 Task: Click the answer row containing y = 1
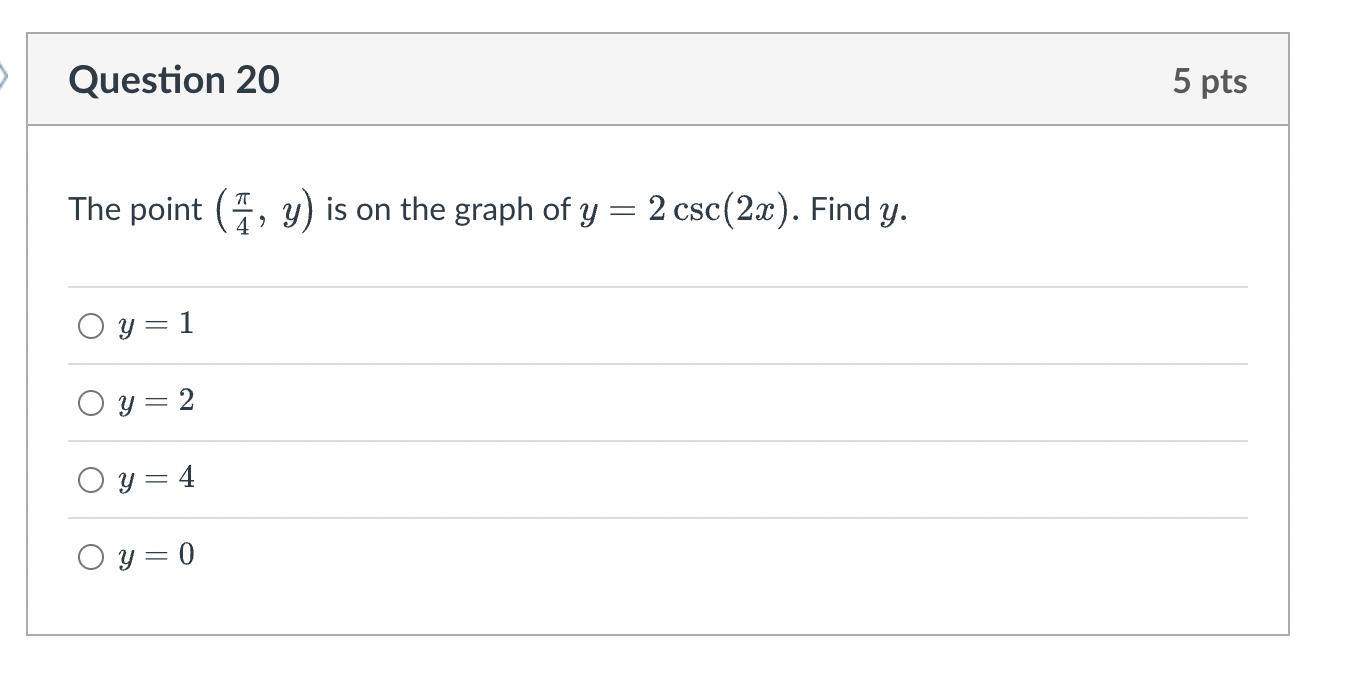(x=400, y=323)
